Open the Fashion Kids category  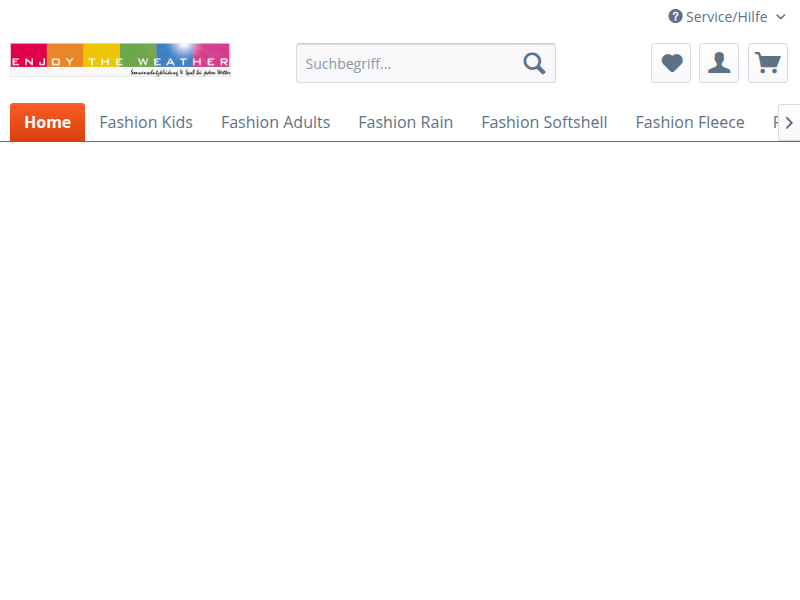146,122
